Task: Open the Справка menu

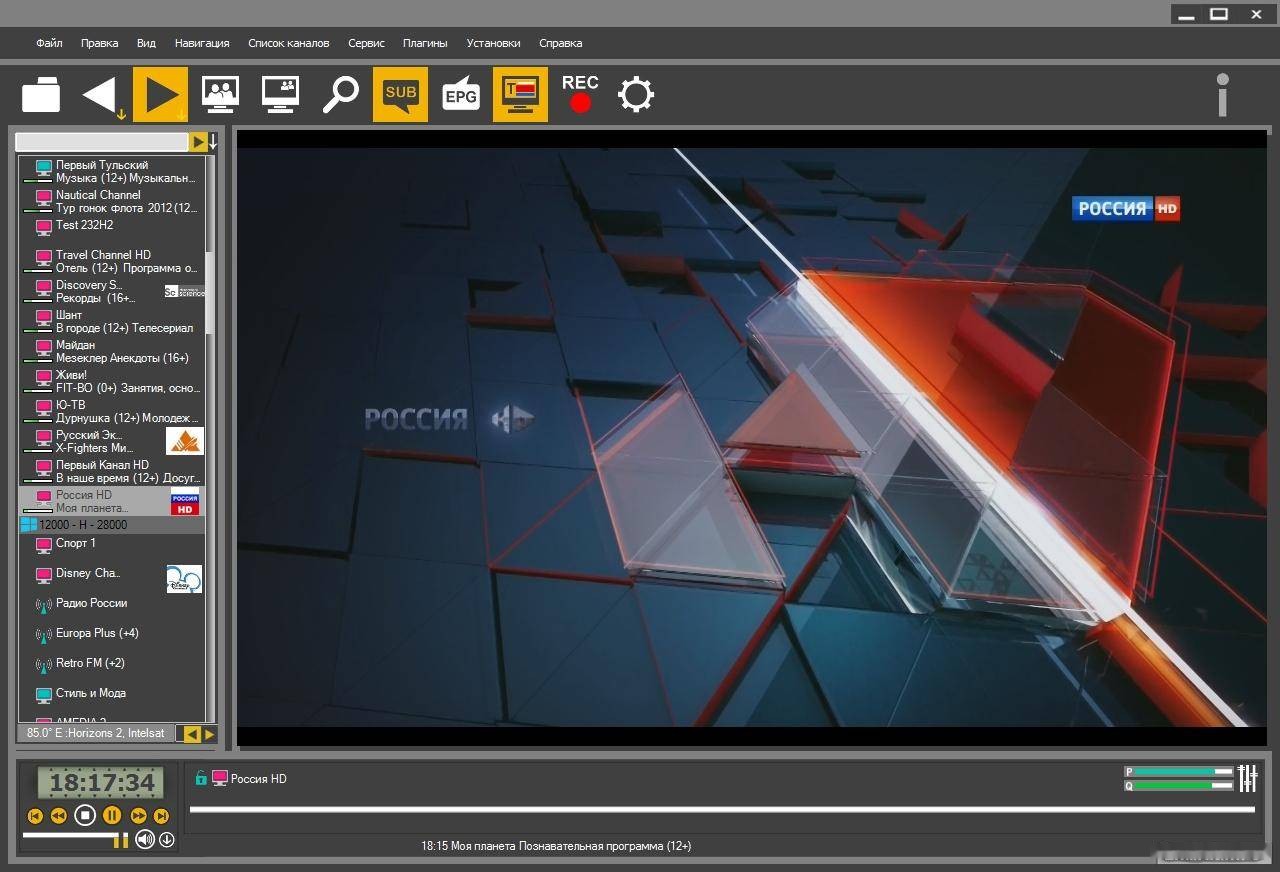Action: (x=560, y=43)
